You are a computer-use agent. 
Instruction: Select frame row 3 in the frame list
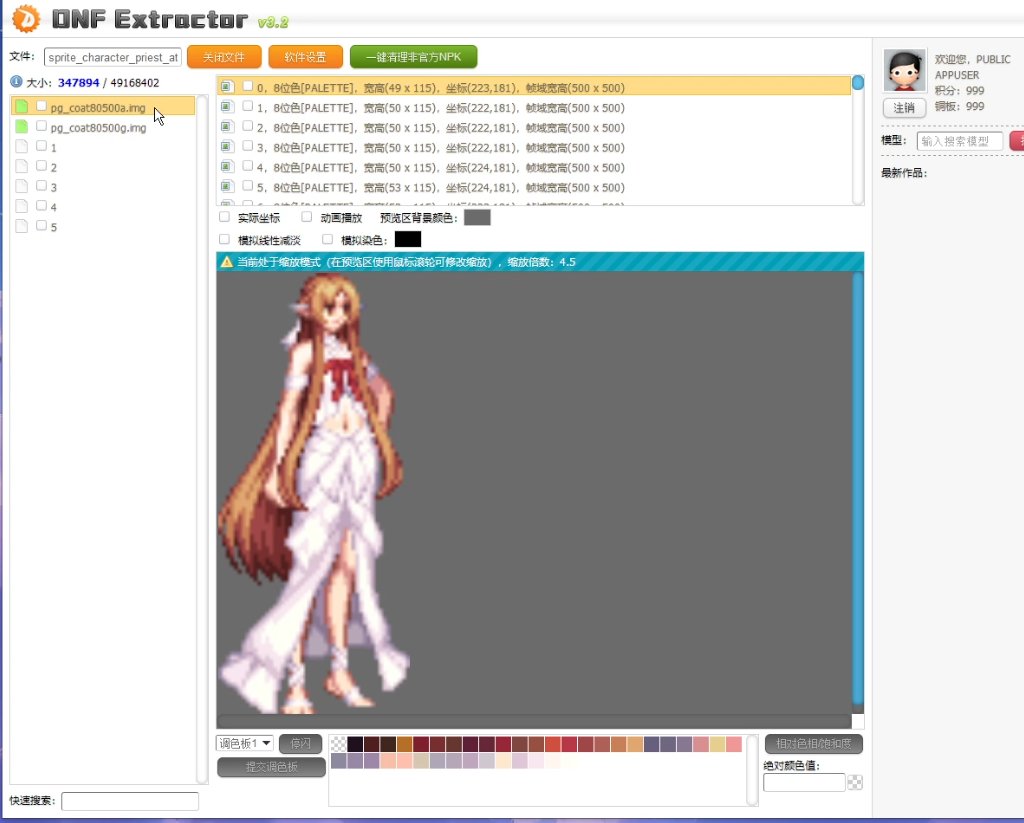click(x=534, y=148)
